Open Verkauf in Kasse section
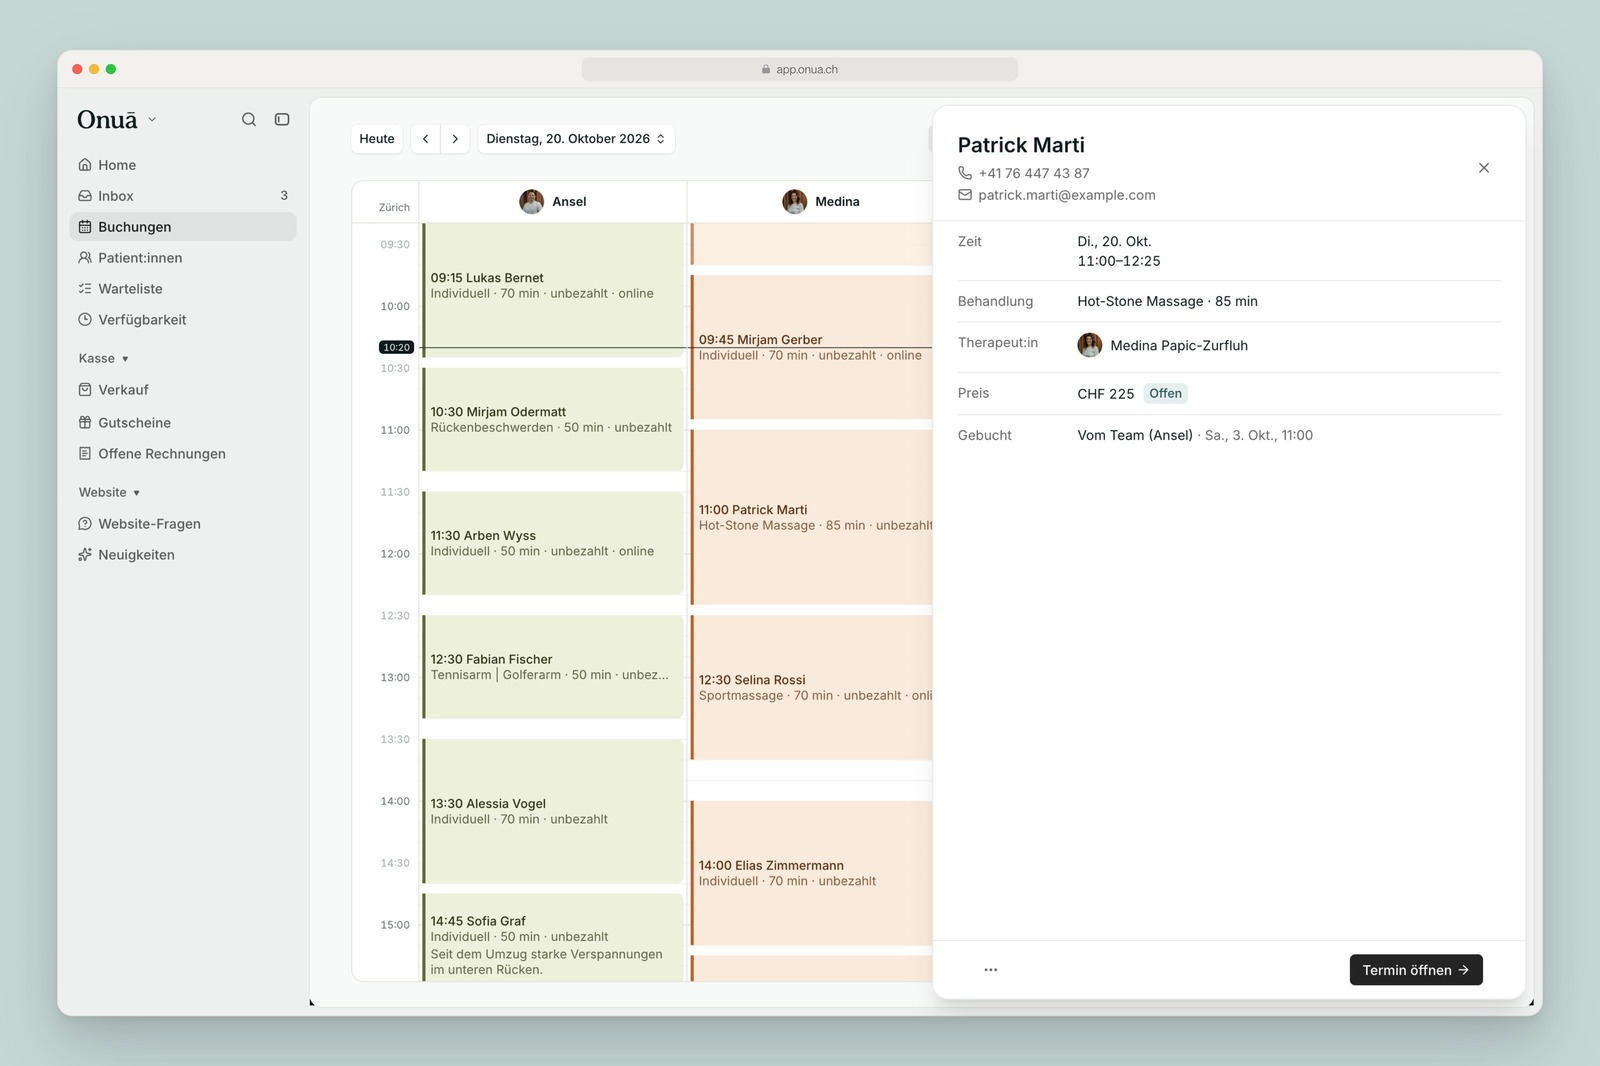 pos(183,390)
